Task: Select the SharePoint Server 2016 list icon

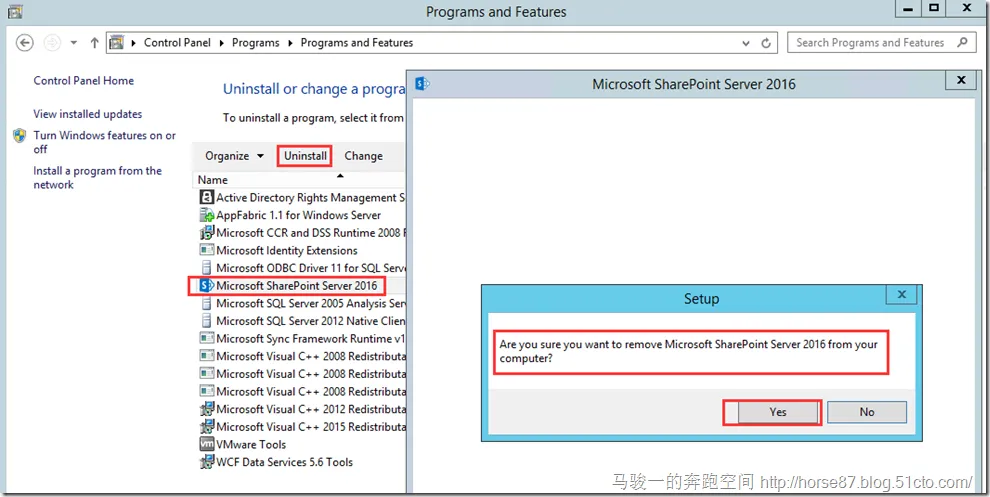Action: pos(207,286)
